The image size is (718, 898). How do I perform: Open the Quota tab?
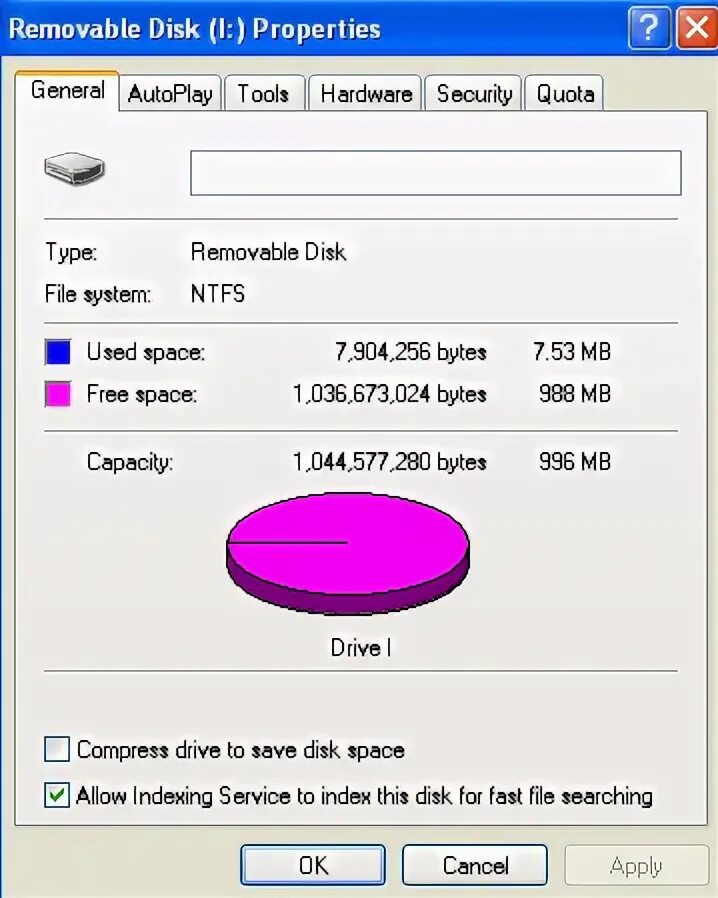click(565, 93)
